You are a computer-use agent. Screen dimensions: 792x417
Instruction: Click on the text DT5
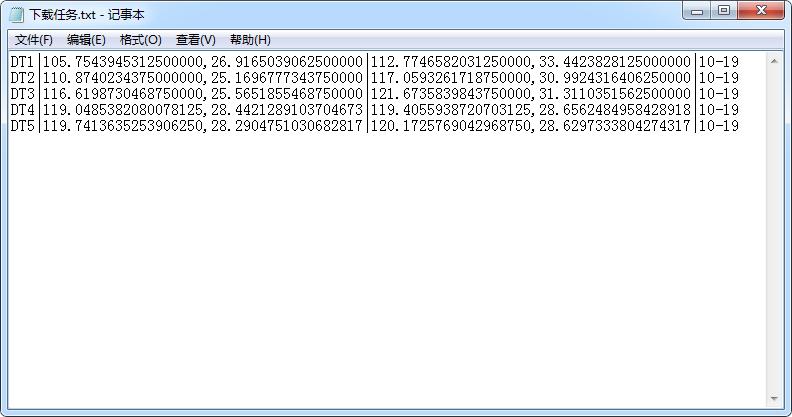[x=22, y=126]
